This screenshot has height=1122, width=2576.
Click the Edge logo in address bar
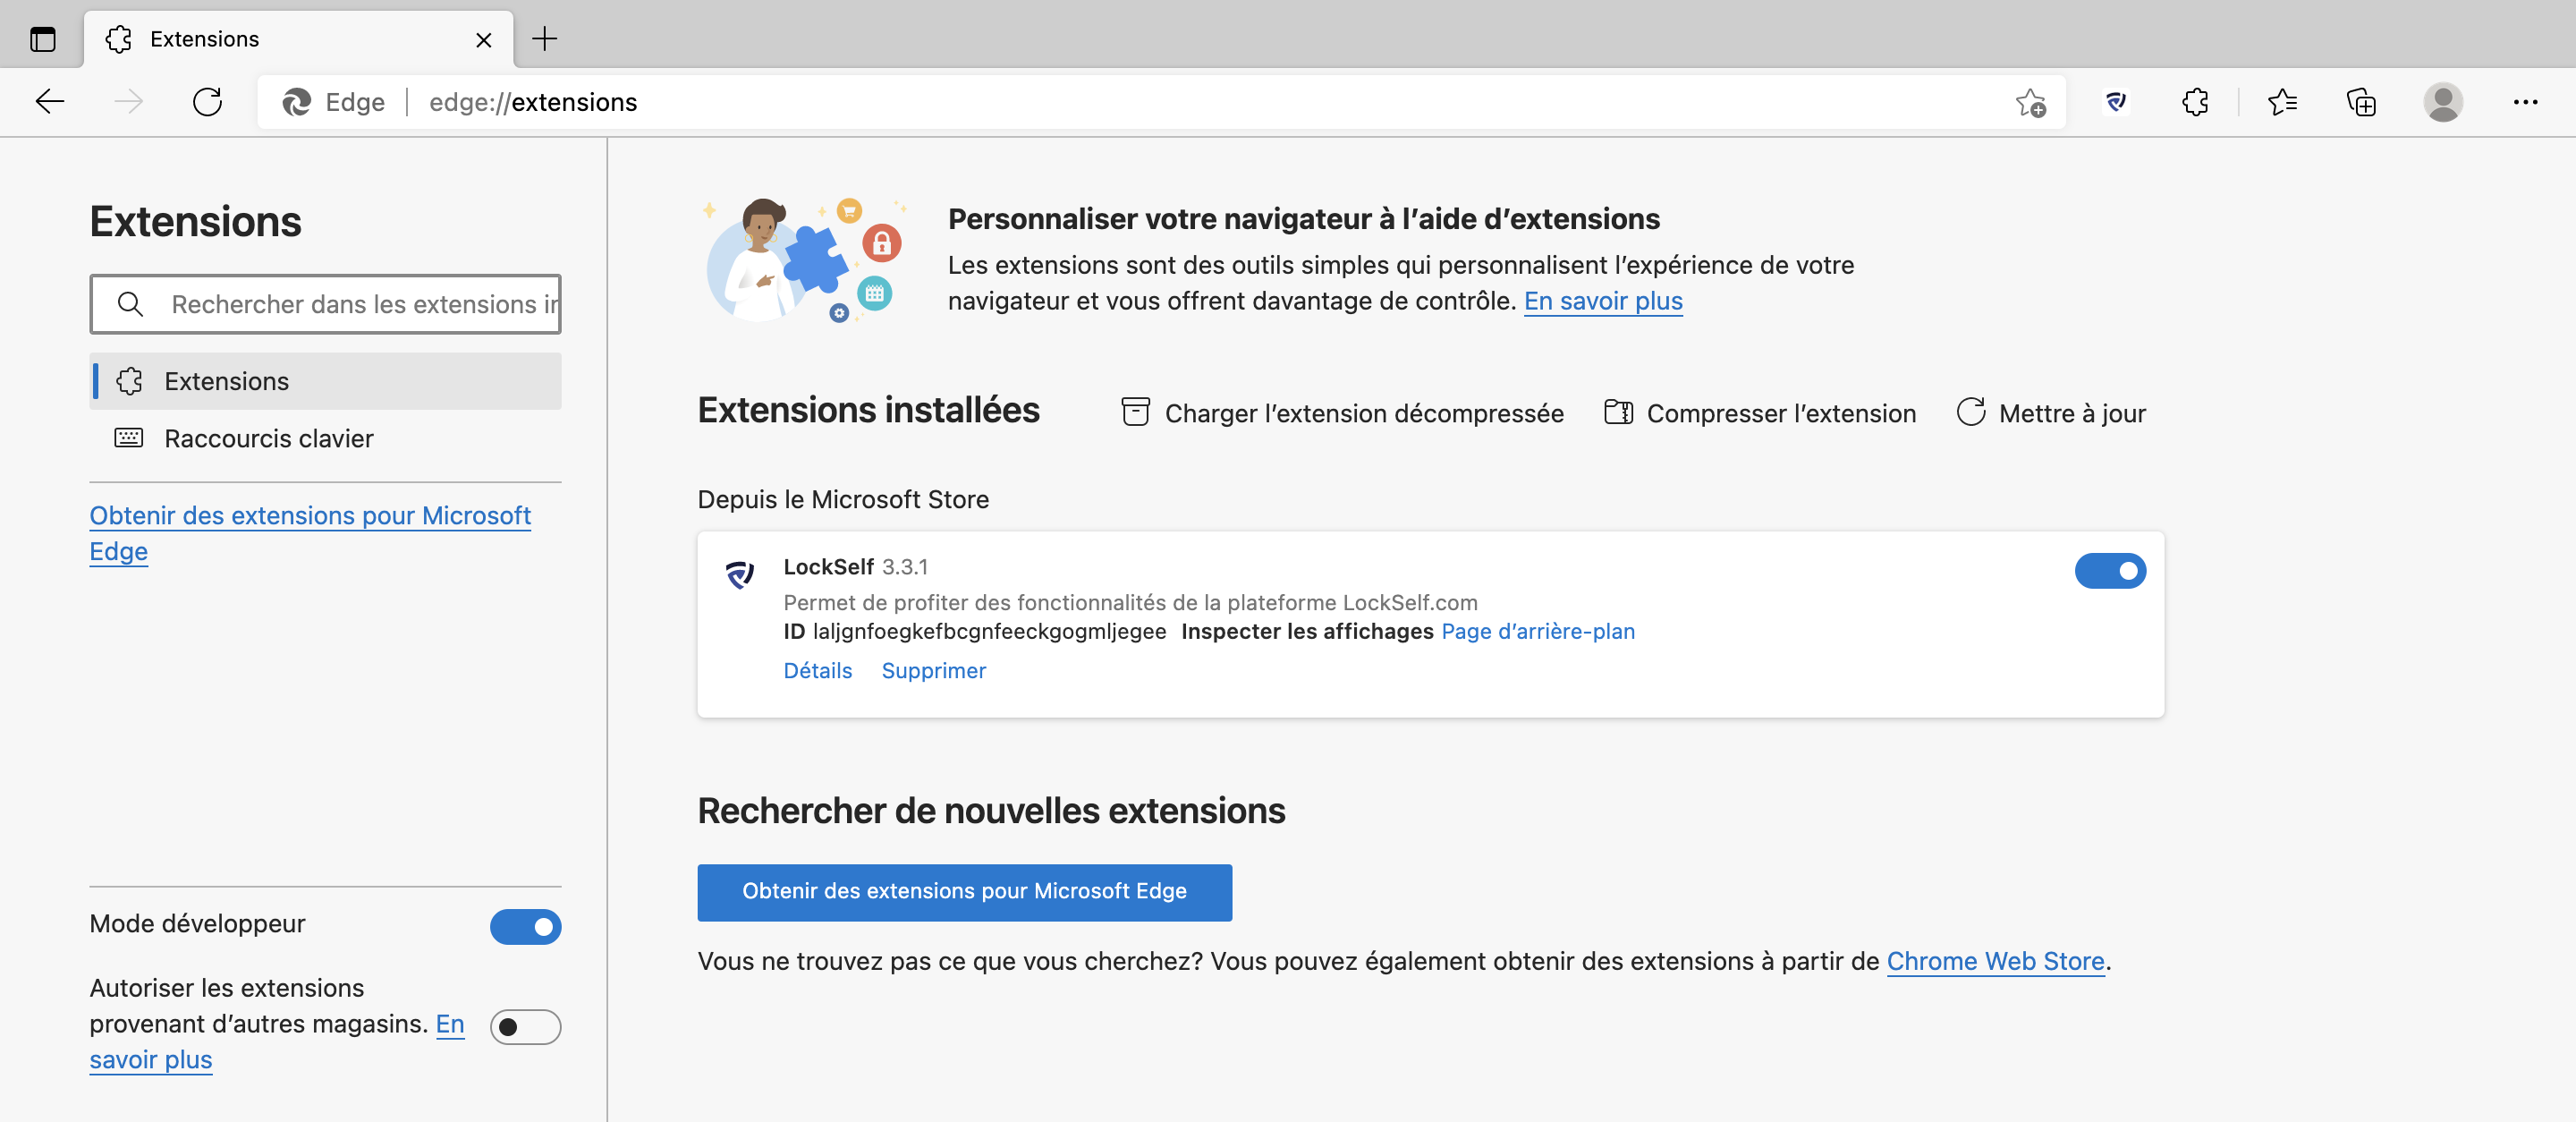coord(297,102)
